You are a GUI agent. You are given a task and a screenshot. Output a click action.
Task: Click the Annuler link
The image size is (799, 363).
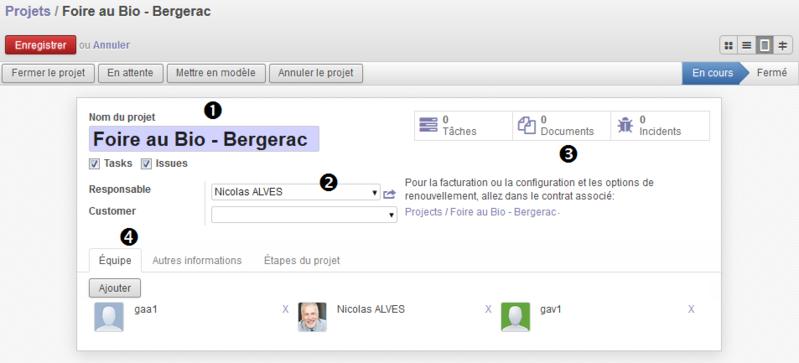coord(111,45)
